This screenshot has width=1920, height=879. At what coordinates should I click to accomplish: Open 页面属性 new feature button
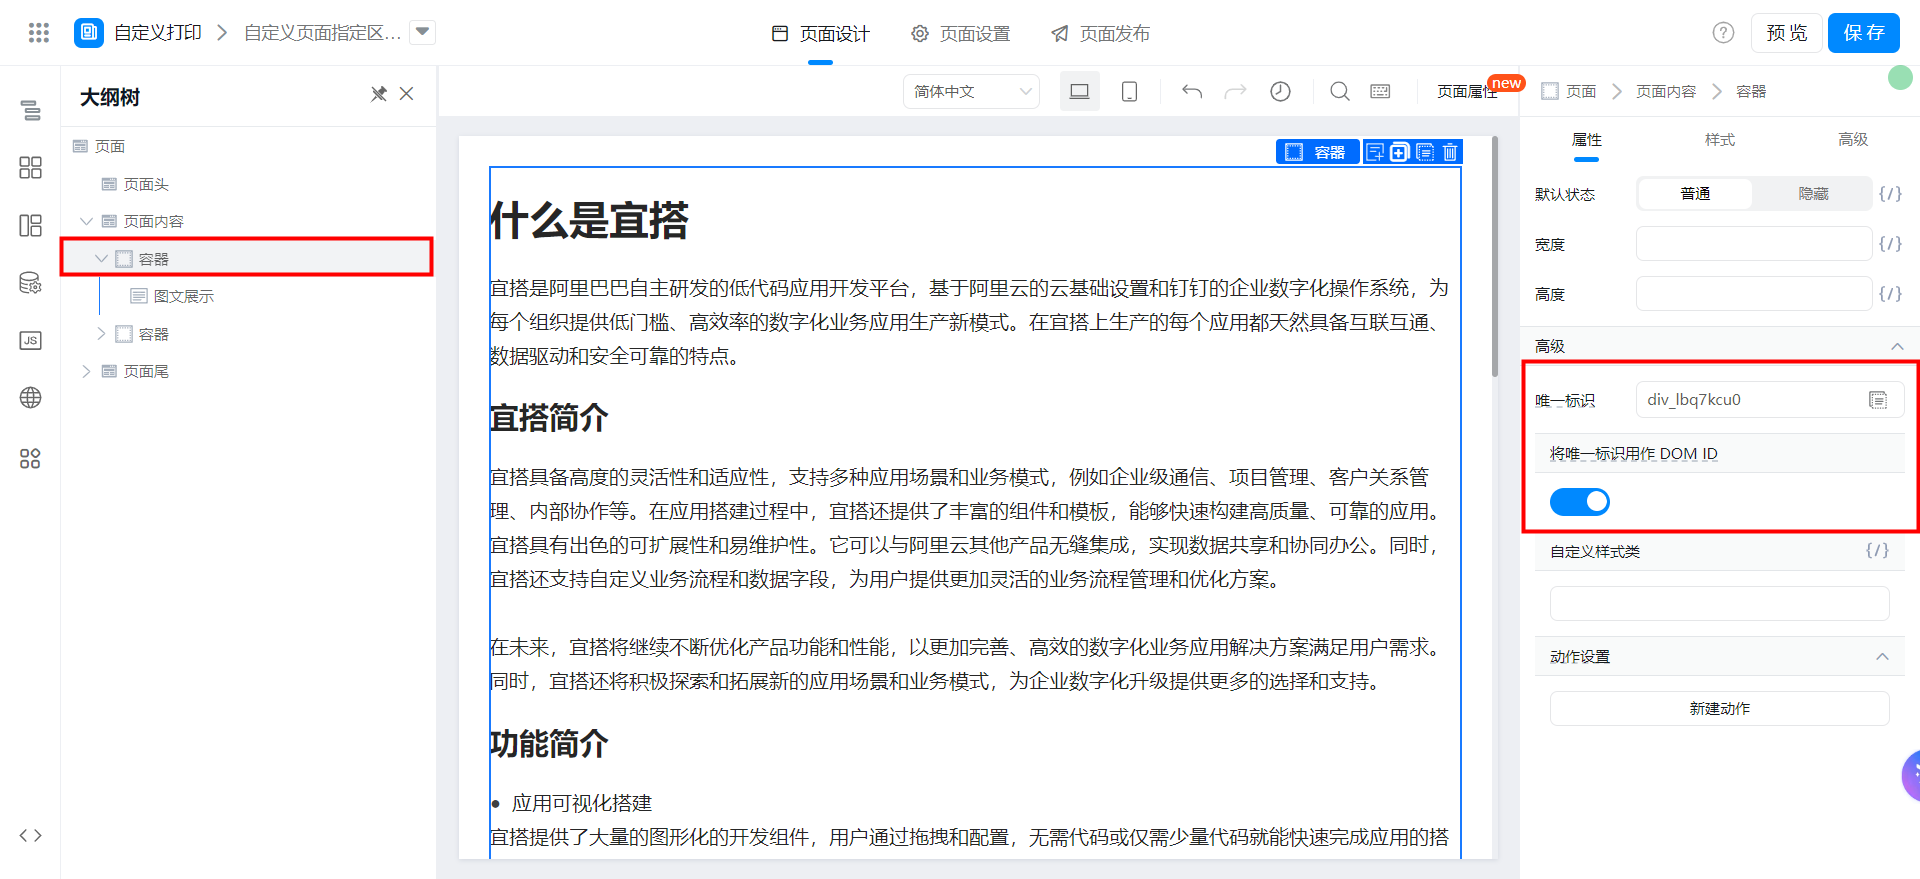(1468, 91)
